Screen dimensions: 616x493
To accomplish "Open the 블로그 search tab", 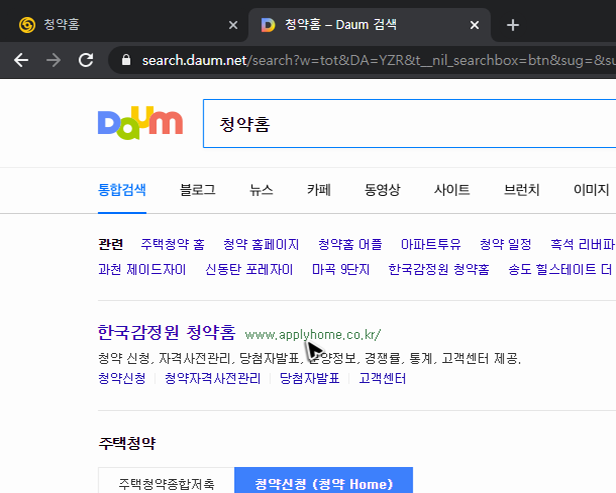I will tap(198, 190).
